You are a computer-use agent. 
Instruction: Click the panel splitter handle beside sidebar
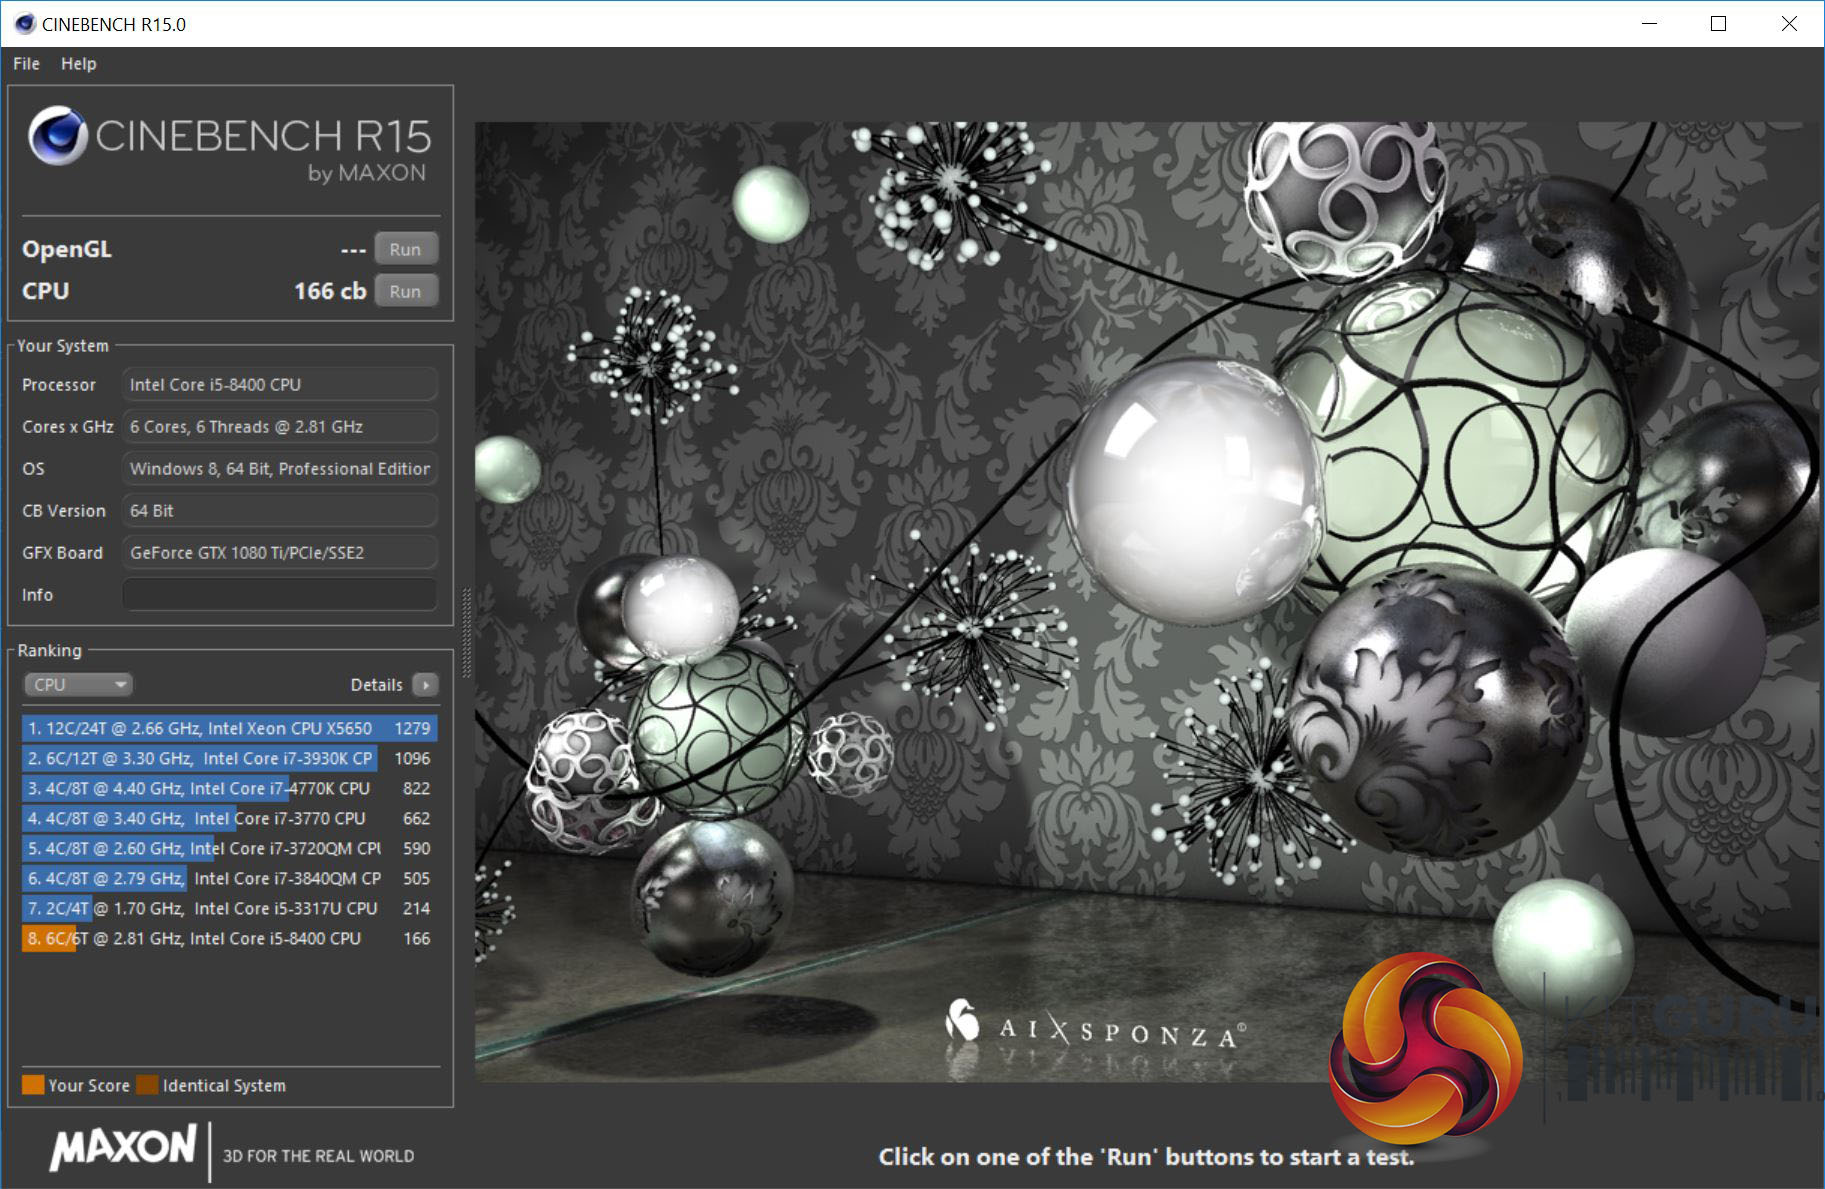[466, 632]
